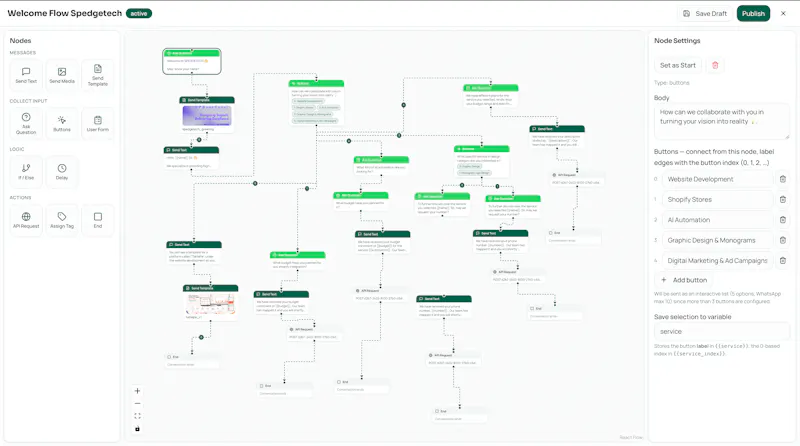This screenshot has height=446, width=800.
Task: Add an Assign Tag action node
Action: click(x=62, y=220)
